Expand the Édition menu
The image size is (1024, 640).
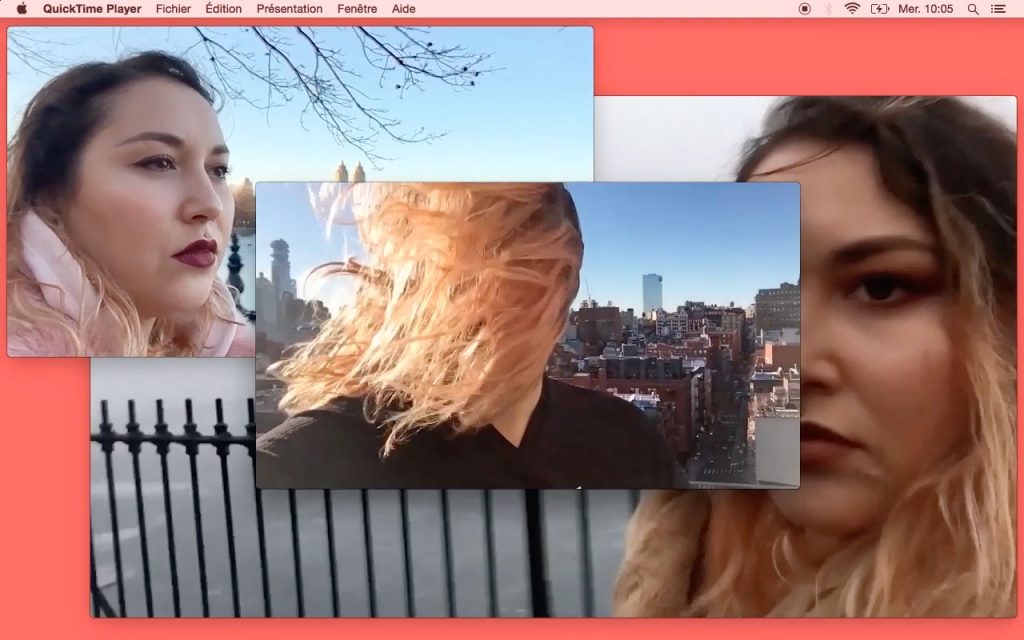click(x=223, y=9)
